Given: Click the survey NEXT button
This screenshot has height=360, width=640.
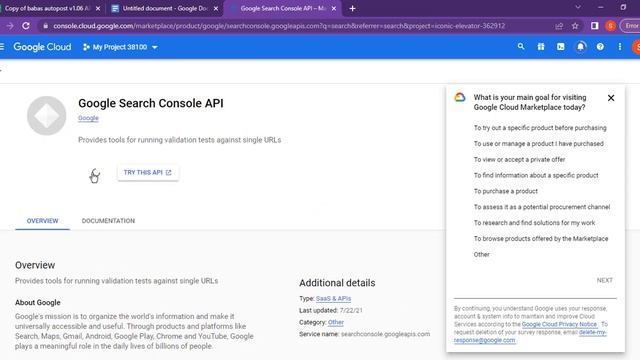Looking at the screenshot, I should [604, 280].
